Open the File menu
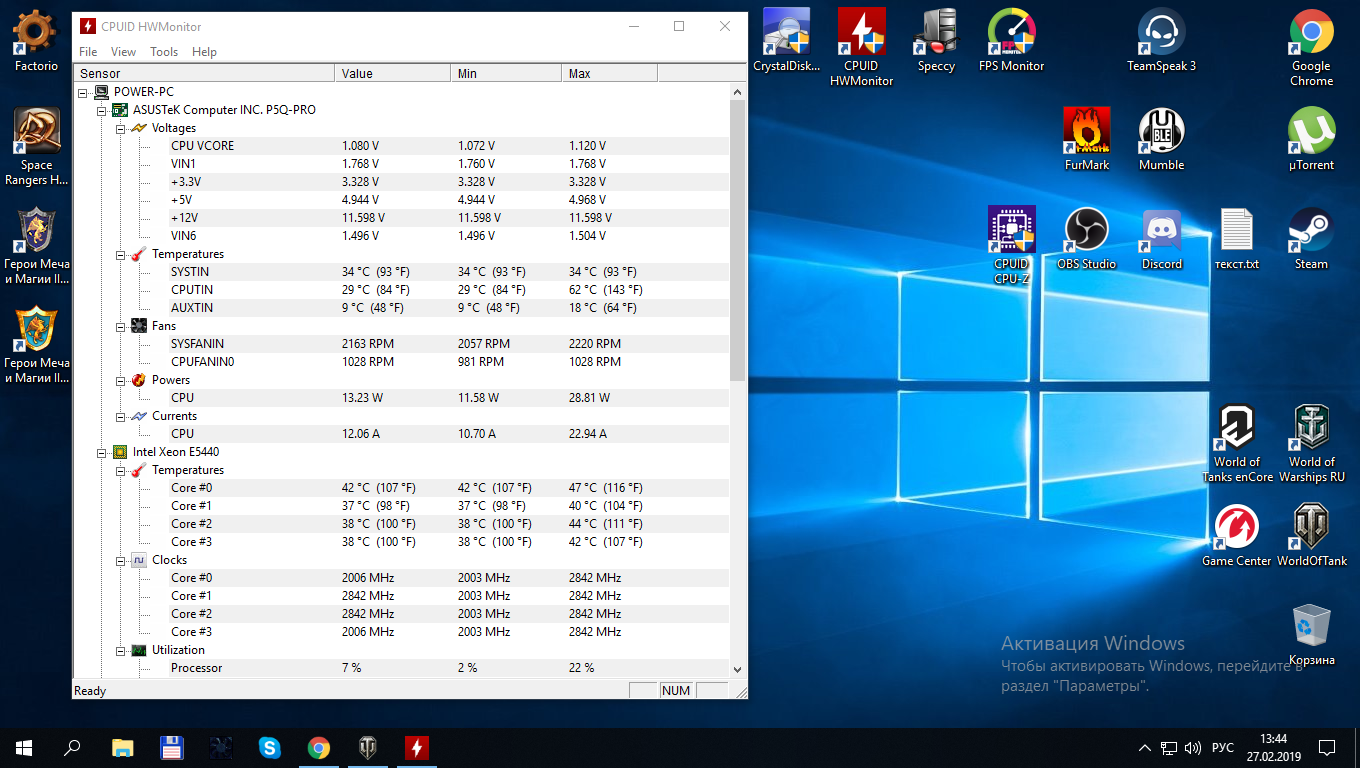The height and width of the screenshot is (768, 1360). tap(88, 52)
